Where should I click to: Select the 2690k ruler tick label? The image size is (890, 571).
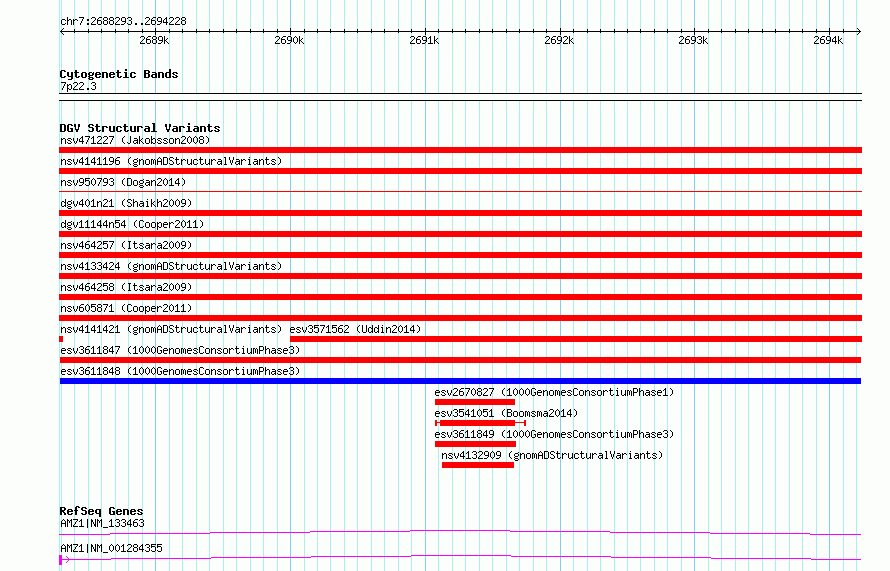click(x=289, y=40)
